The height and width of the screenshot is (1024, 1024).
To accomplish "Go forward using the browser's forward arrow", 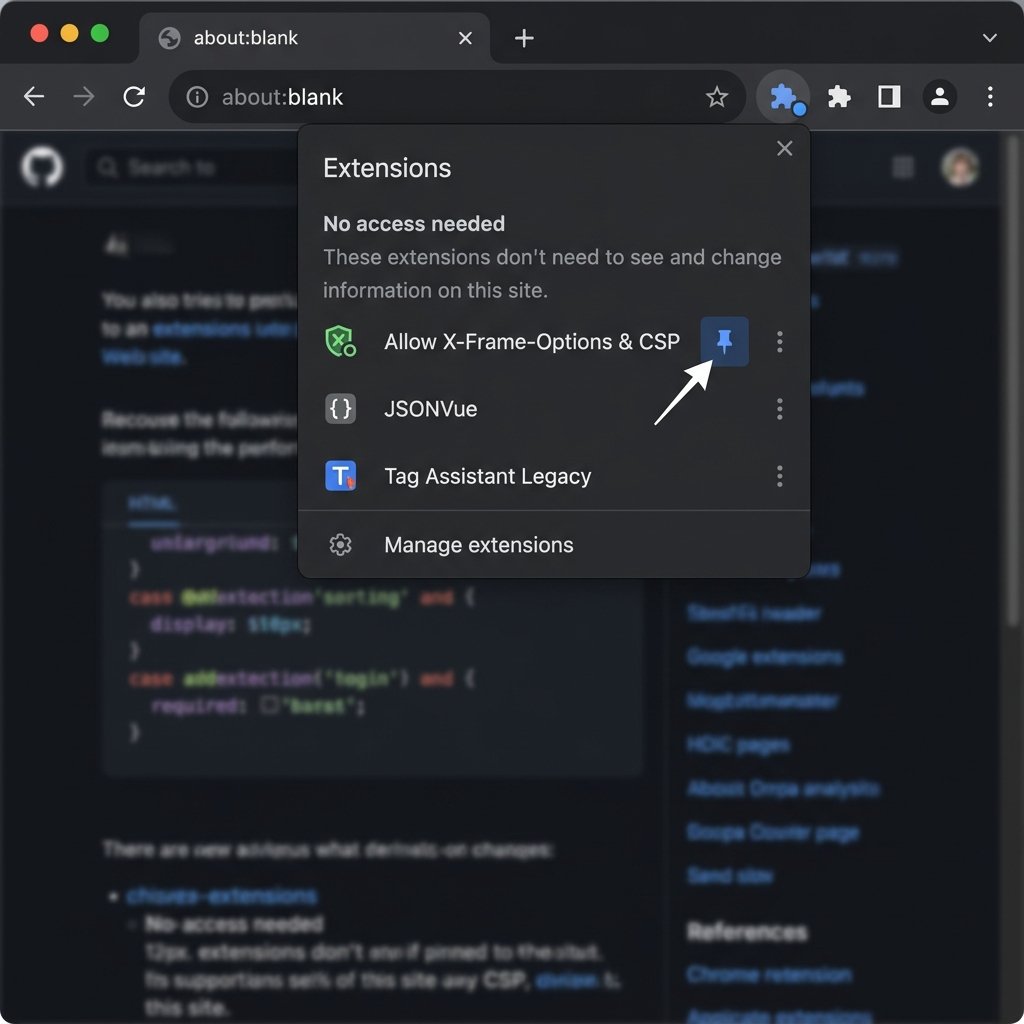I will click(84, 97).
